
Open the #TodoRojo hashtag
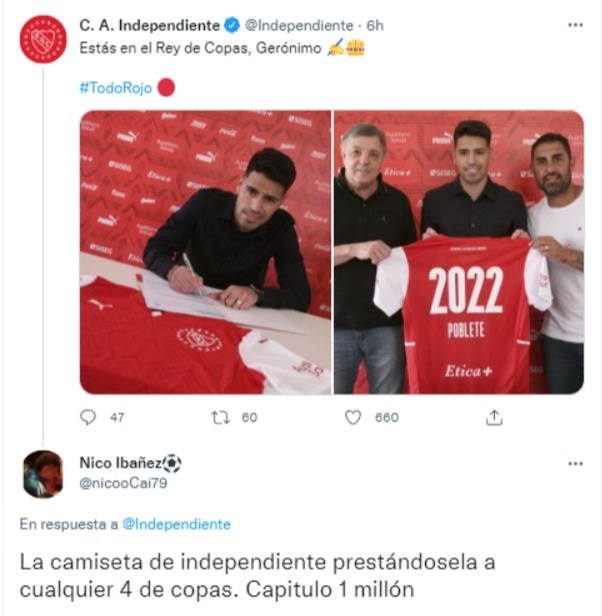click(x=116, y=88)
